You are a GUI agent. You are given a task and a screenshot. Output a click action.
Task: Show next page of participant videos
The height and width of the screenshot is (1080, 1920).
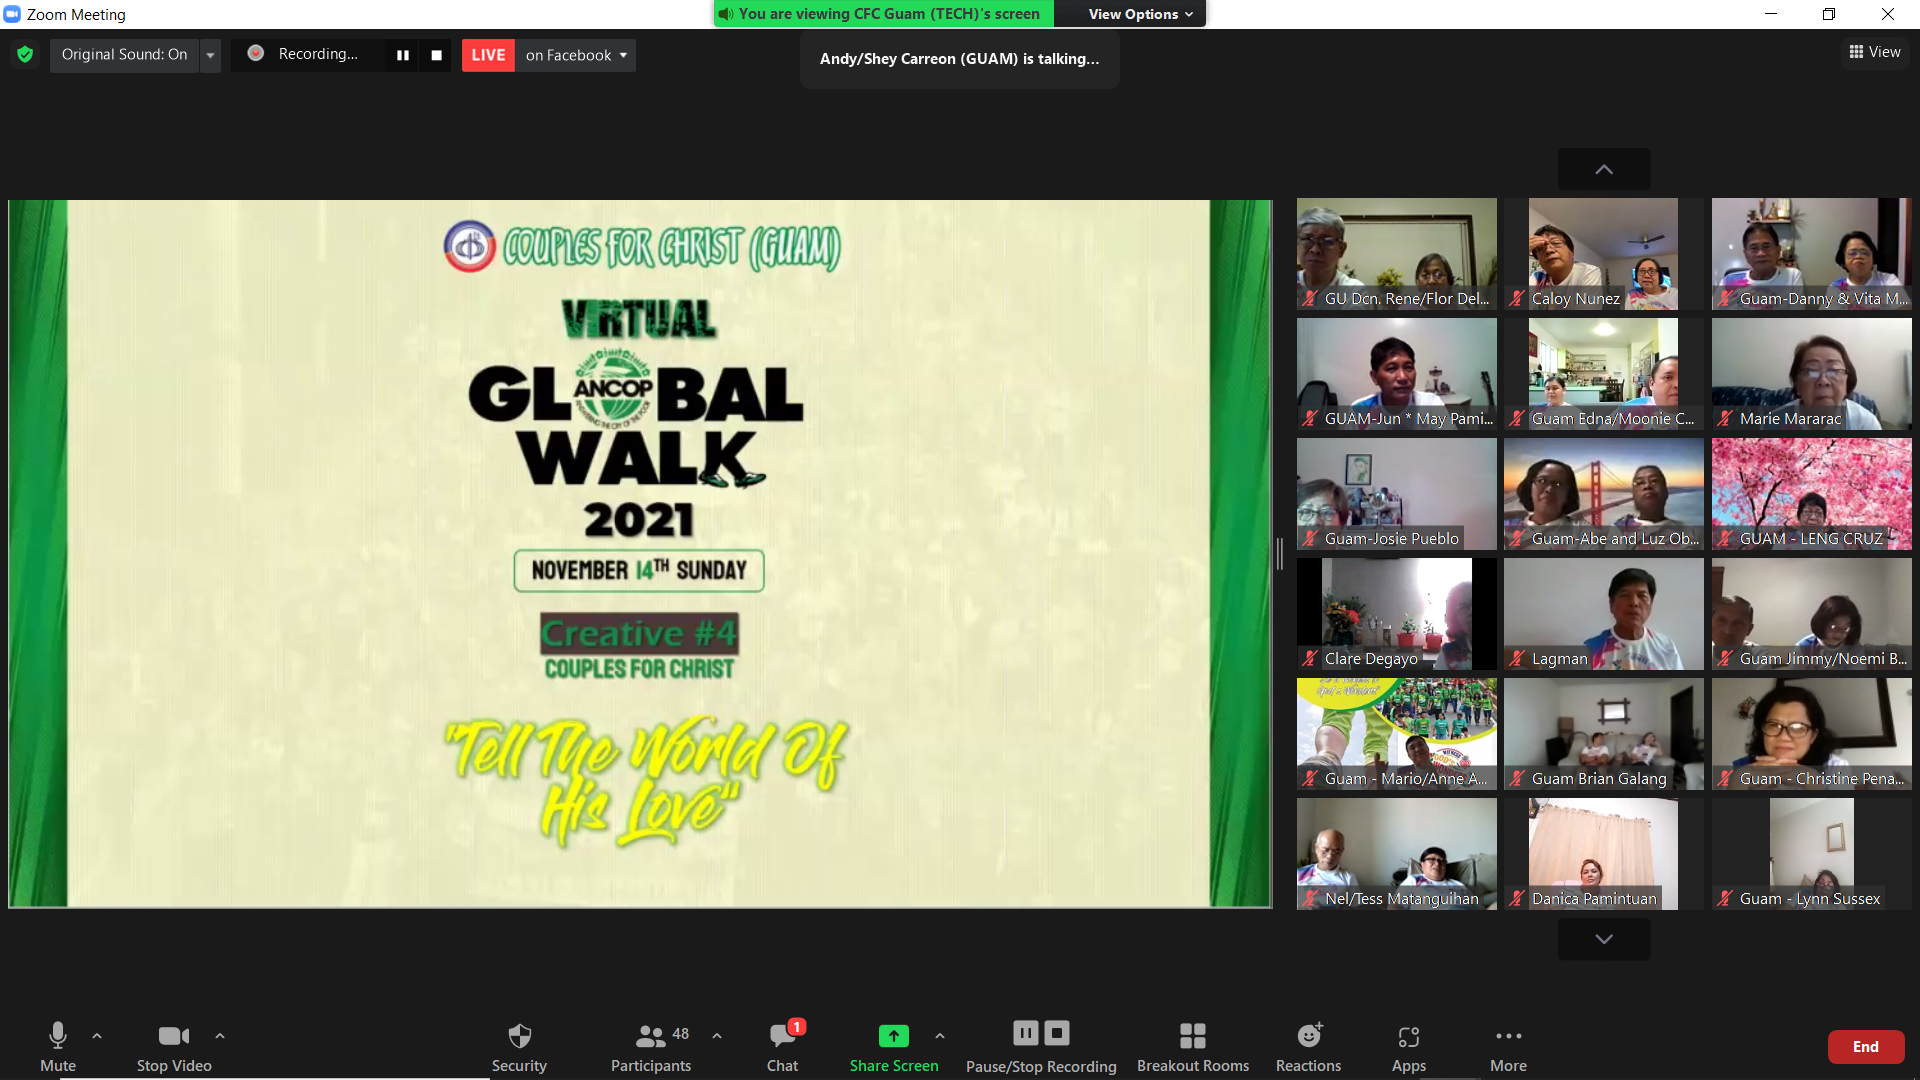coord(1604,939)
